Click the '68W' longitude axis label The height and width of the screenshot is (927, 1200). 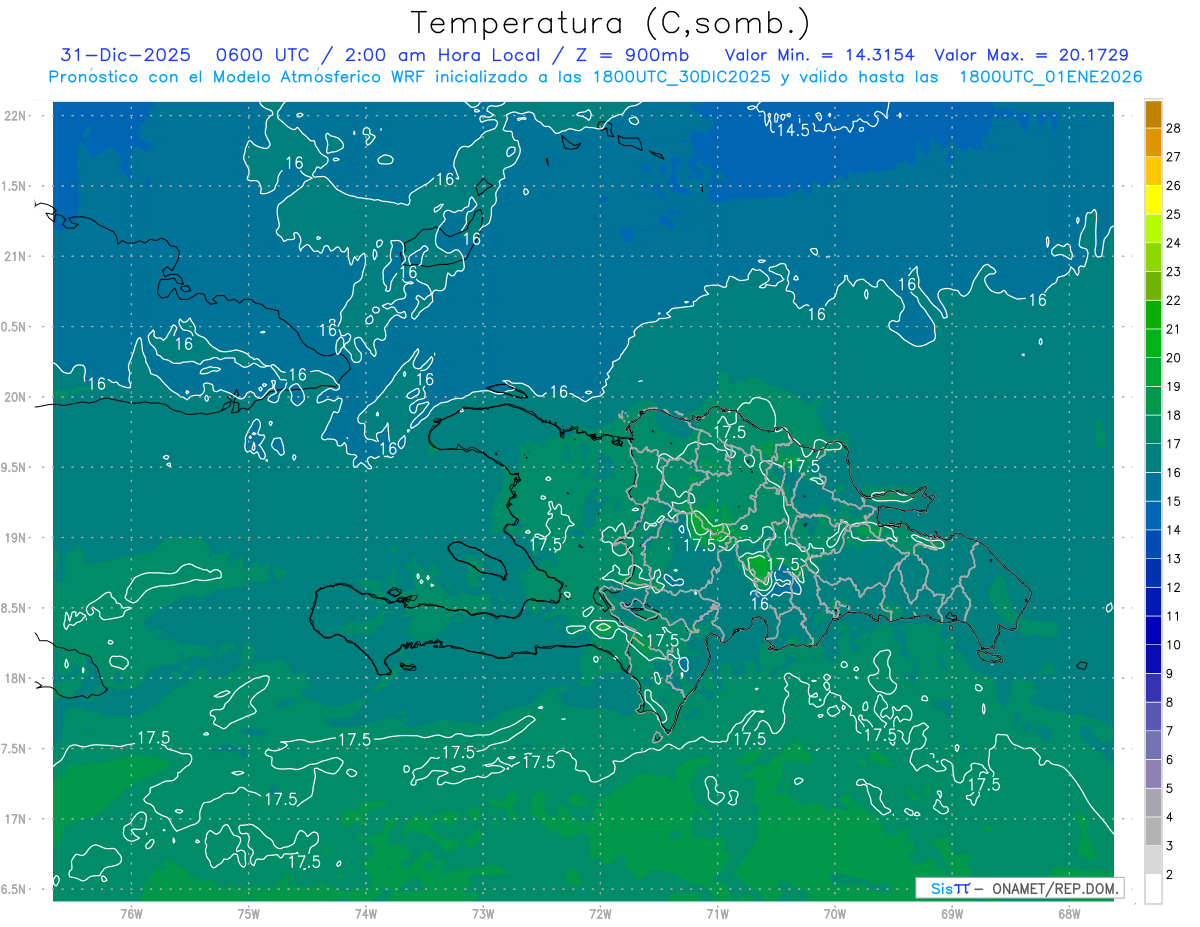1069,914
